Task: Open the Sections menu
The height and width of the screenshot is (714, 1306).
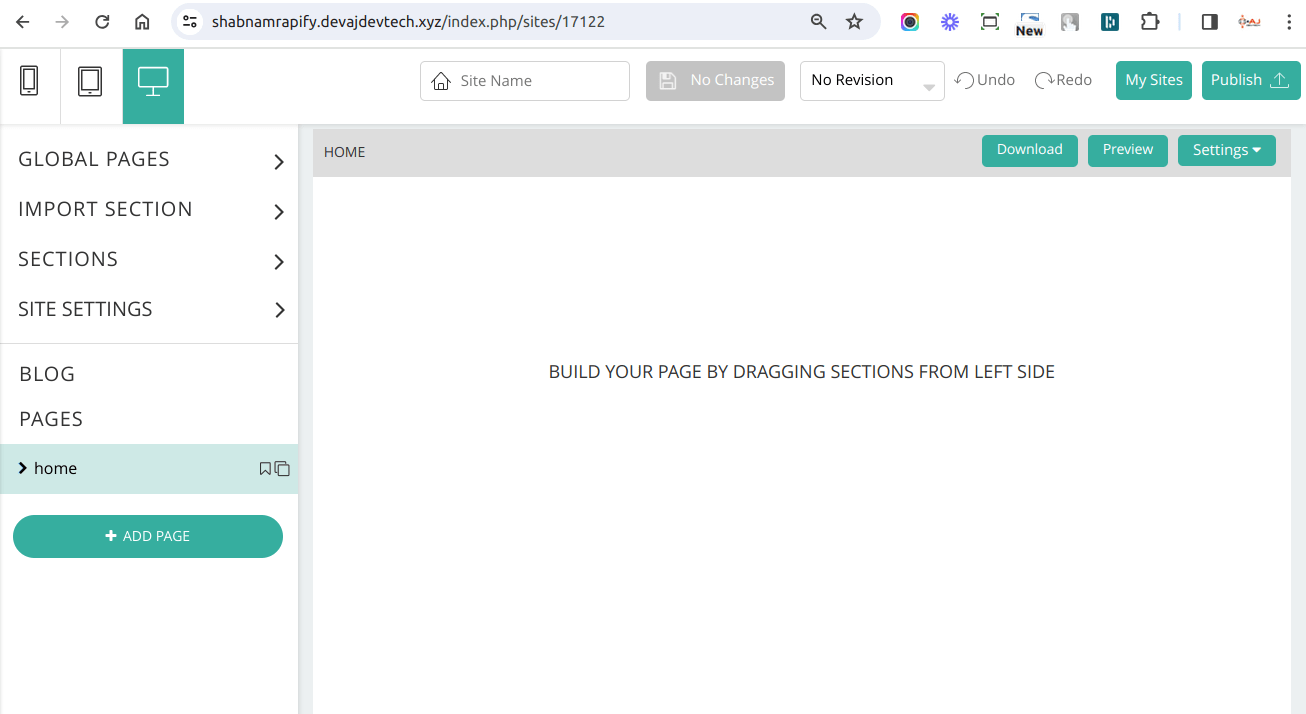Action: (x=150, y=260)
